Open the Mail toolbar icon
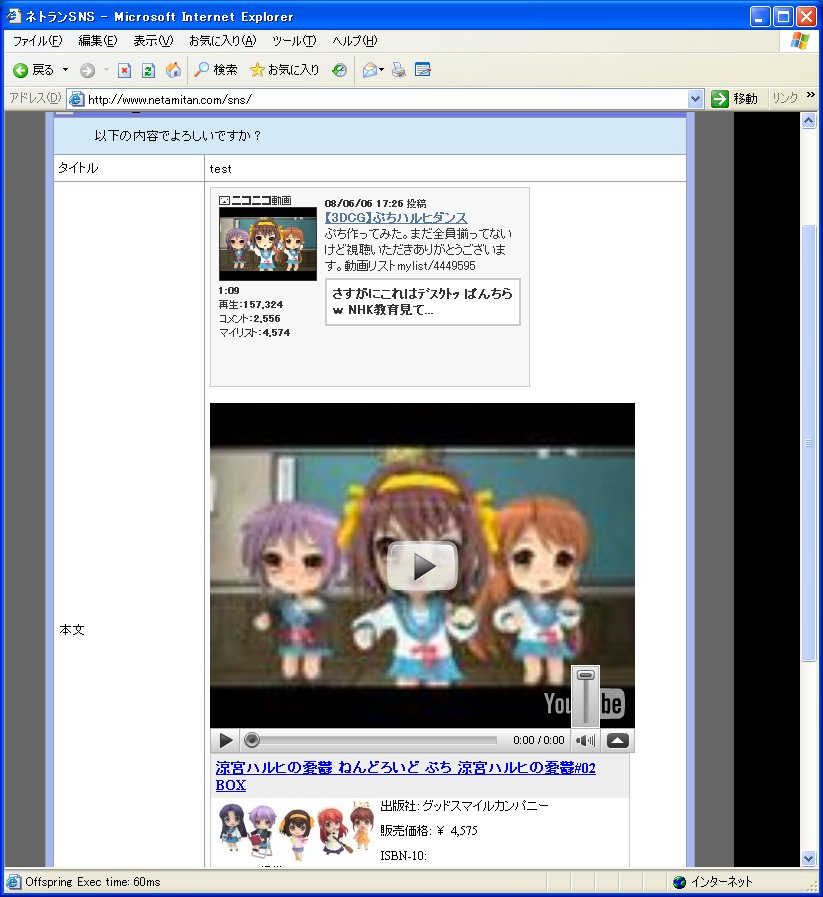Image resolution: width=823 pixels, height=897 pixels. tap(369, 70)
